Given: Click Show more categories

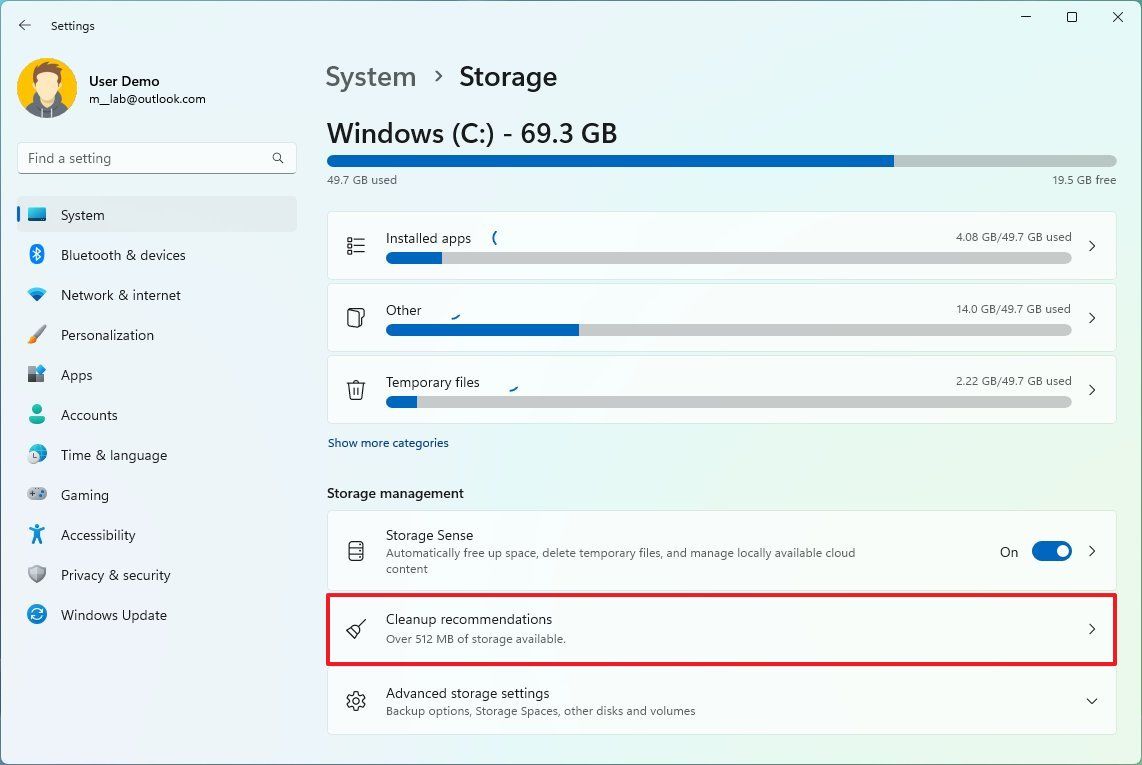Looking at the screenshot, I should click(388, 443).
